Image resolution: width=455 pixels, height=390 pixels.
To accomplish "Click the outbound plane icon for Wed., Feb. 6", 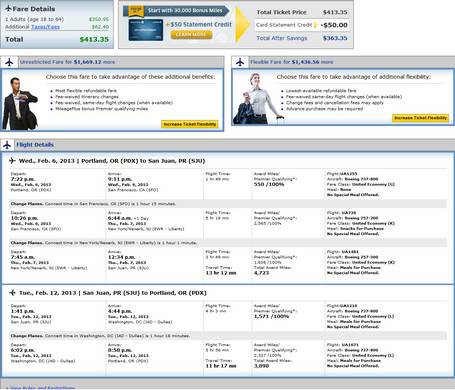I will [12, 161].
